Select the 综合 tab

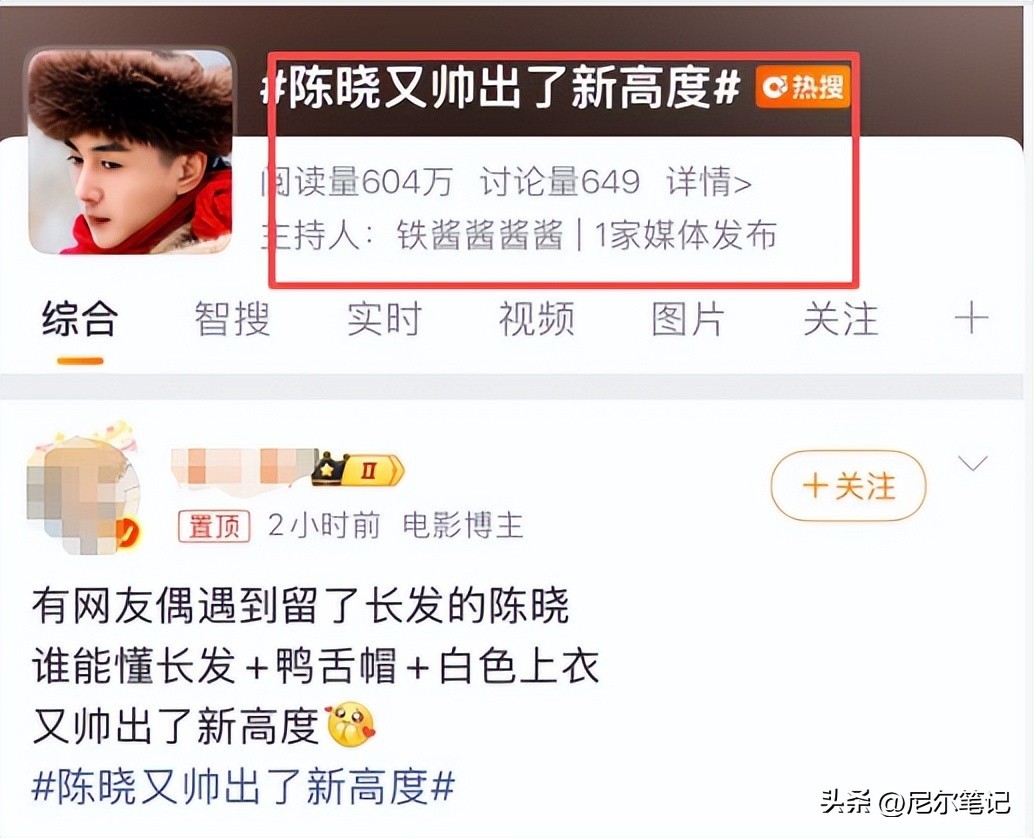(80, 319)
